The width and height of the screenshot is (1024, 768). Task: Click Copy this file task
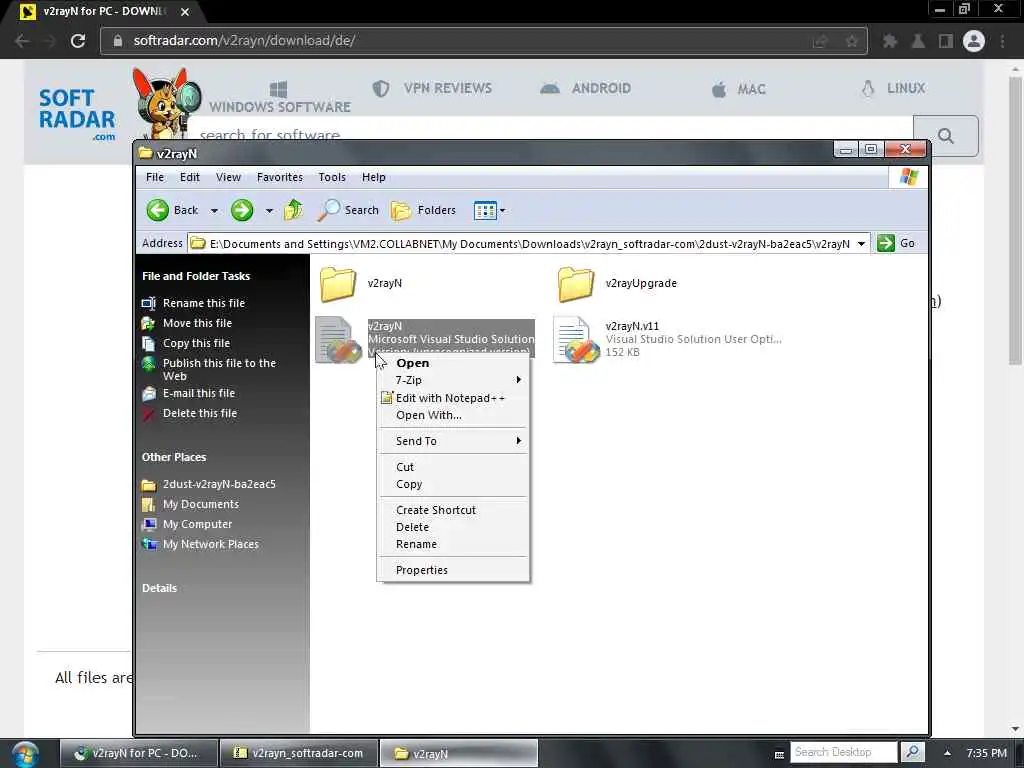tap(196, 343)
